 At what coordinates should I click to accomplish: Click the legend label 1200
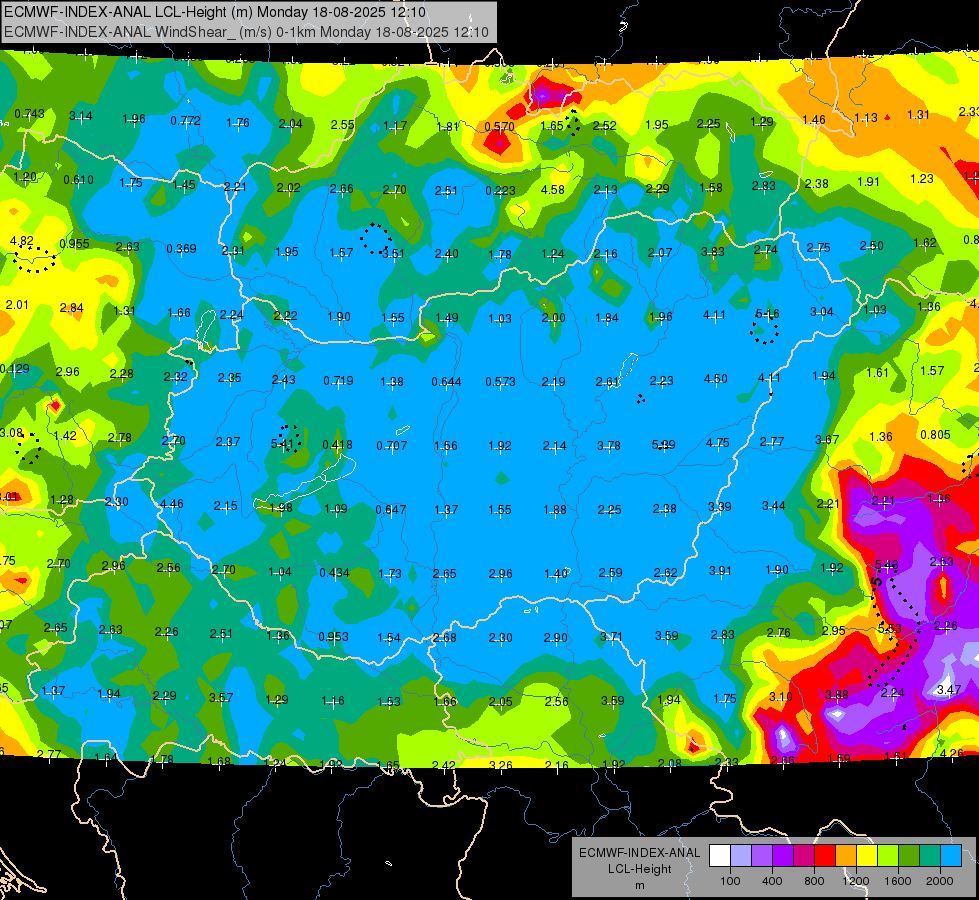[856, 881]
